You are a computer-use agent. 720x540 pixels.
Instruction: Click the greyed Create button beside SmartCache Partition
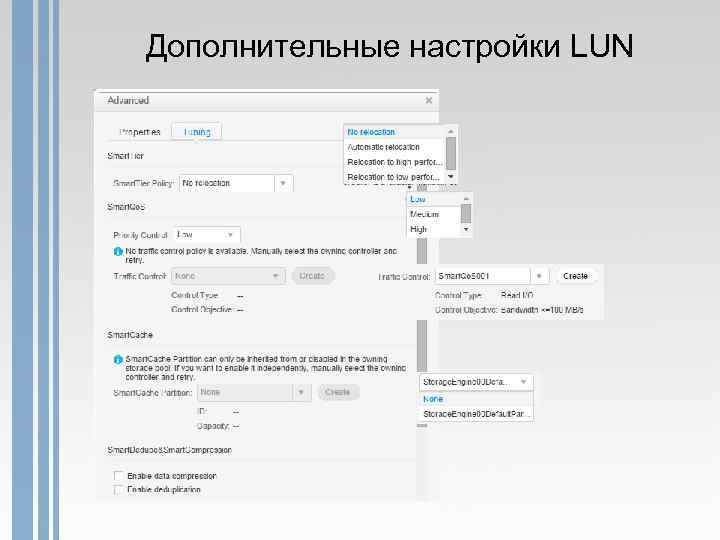click(338, 393)
